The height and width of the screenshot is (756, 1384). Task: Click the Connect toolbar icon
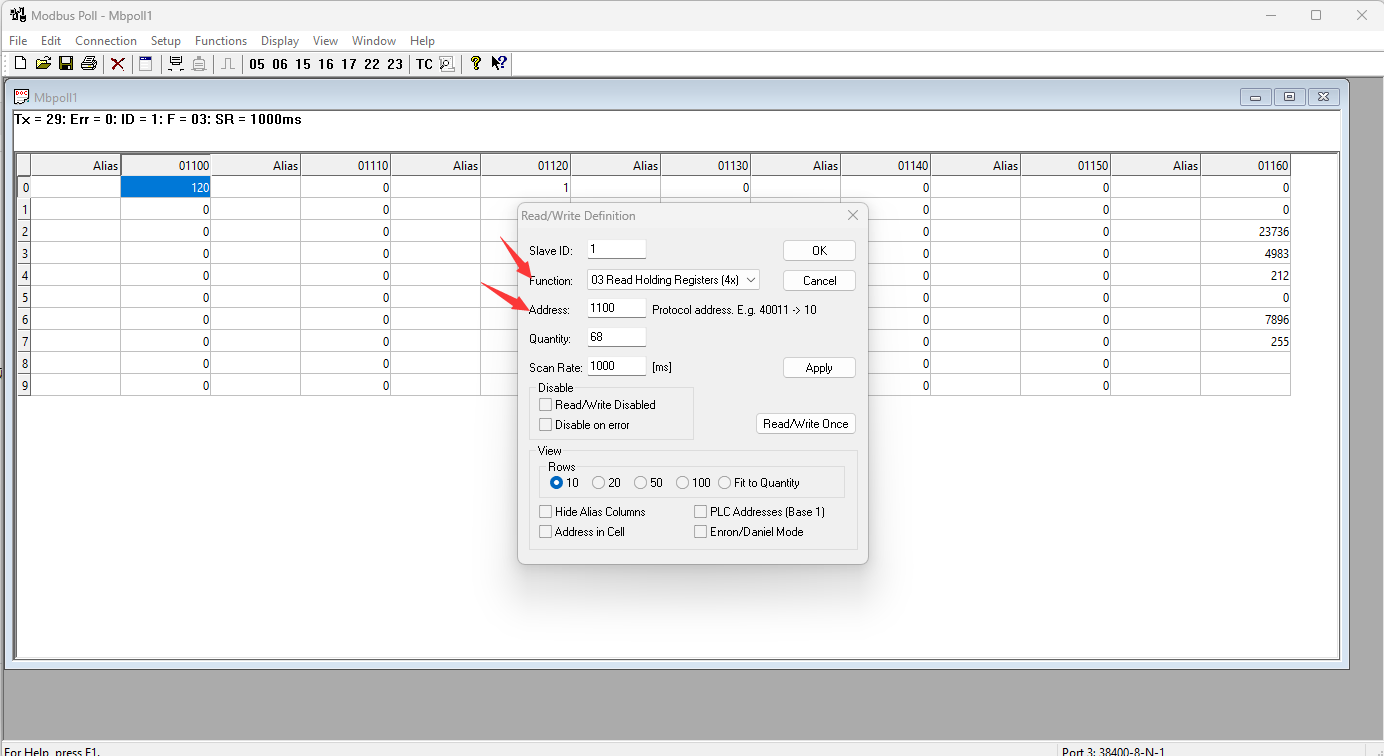[x=176, y=64]
